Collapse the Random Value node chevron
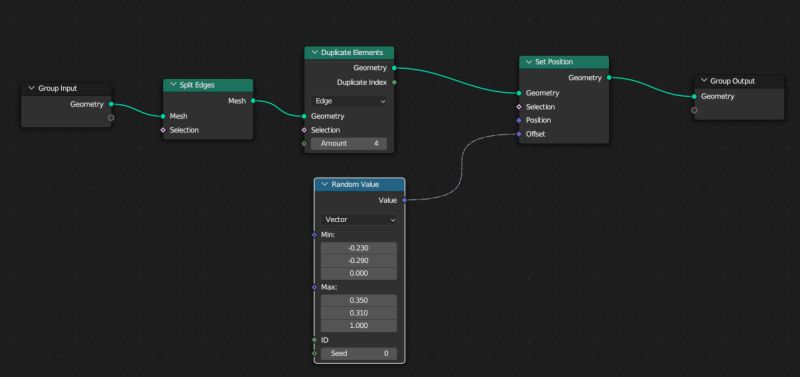 click(x=324, y=184)
